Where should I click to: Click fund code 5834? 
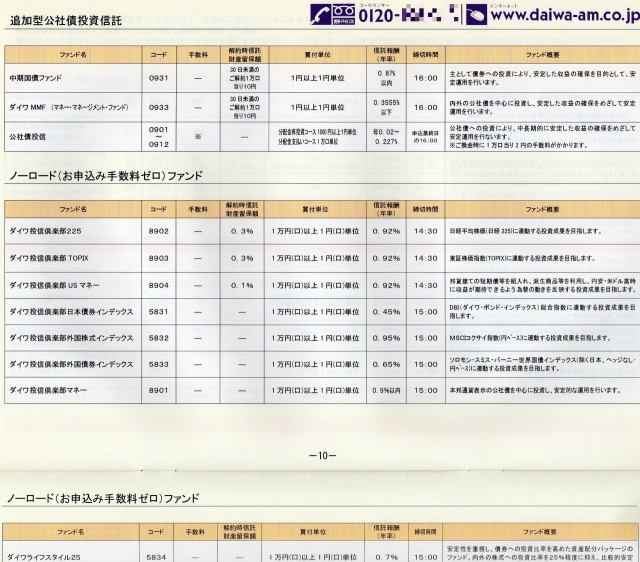[x=156, y=557]
